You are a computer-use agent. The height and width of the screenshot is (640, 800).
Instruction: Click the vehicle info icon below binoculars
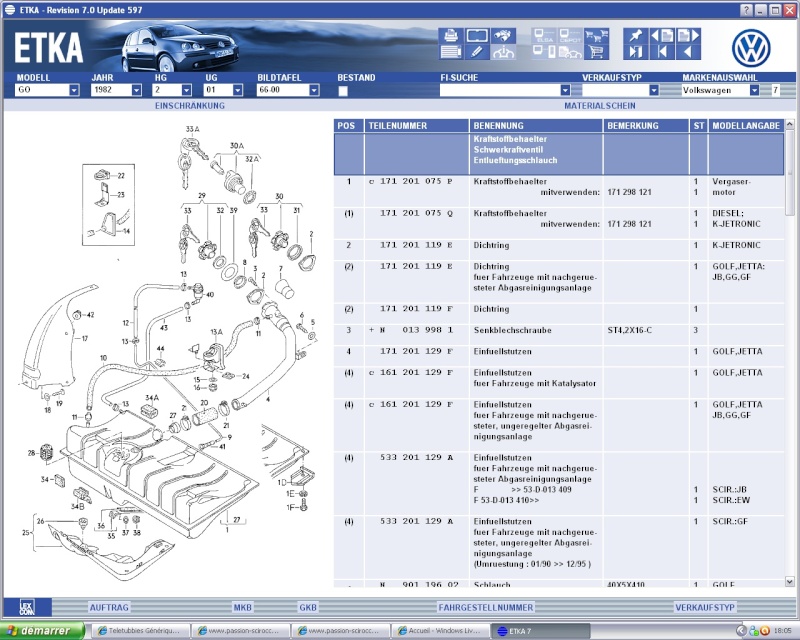[x=503, y=52]
